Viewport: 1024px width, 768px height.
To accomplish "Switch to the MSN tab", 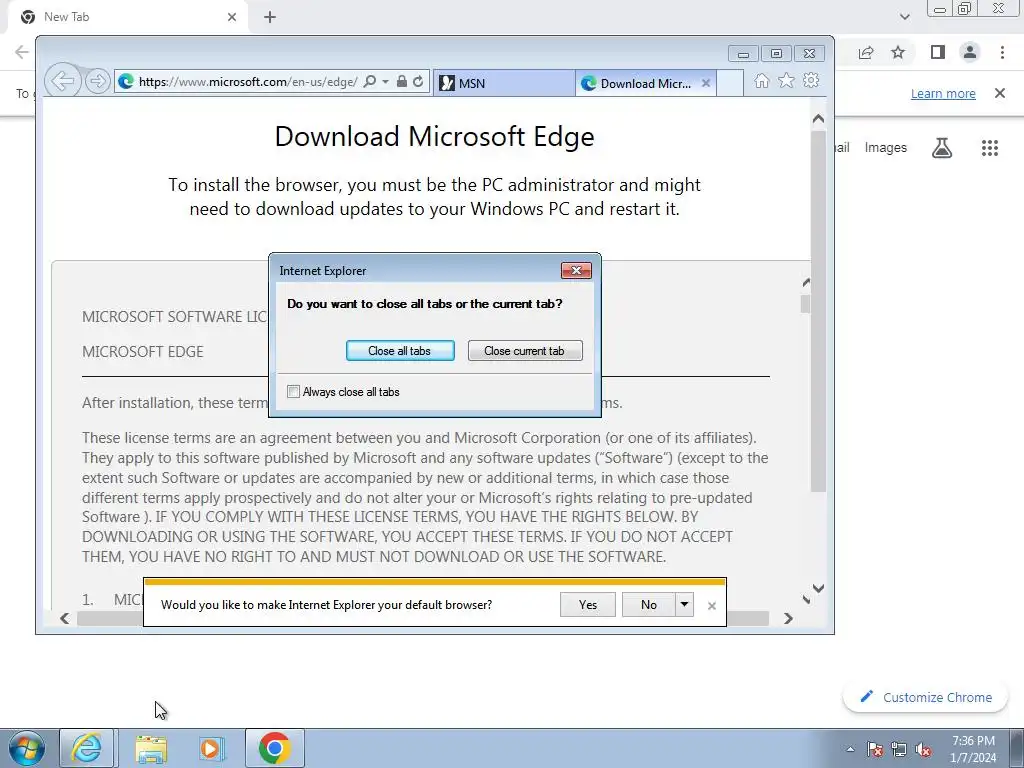I will coord(504,83).
